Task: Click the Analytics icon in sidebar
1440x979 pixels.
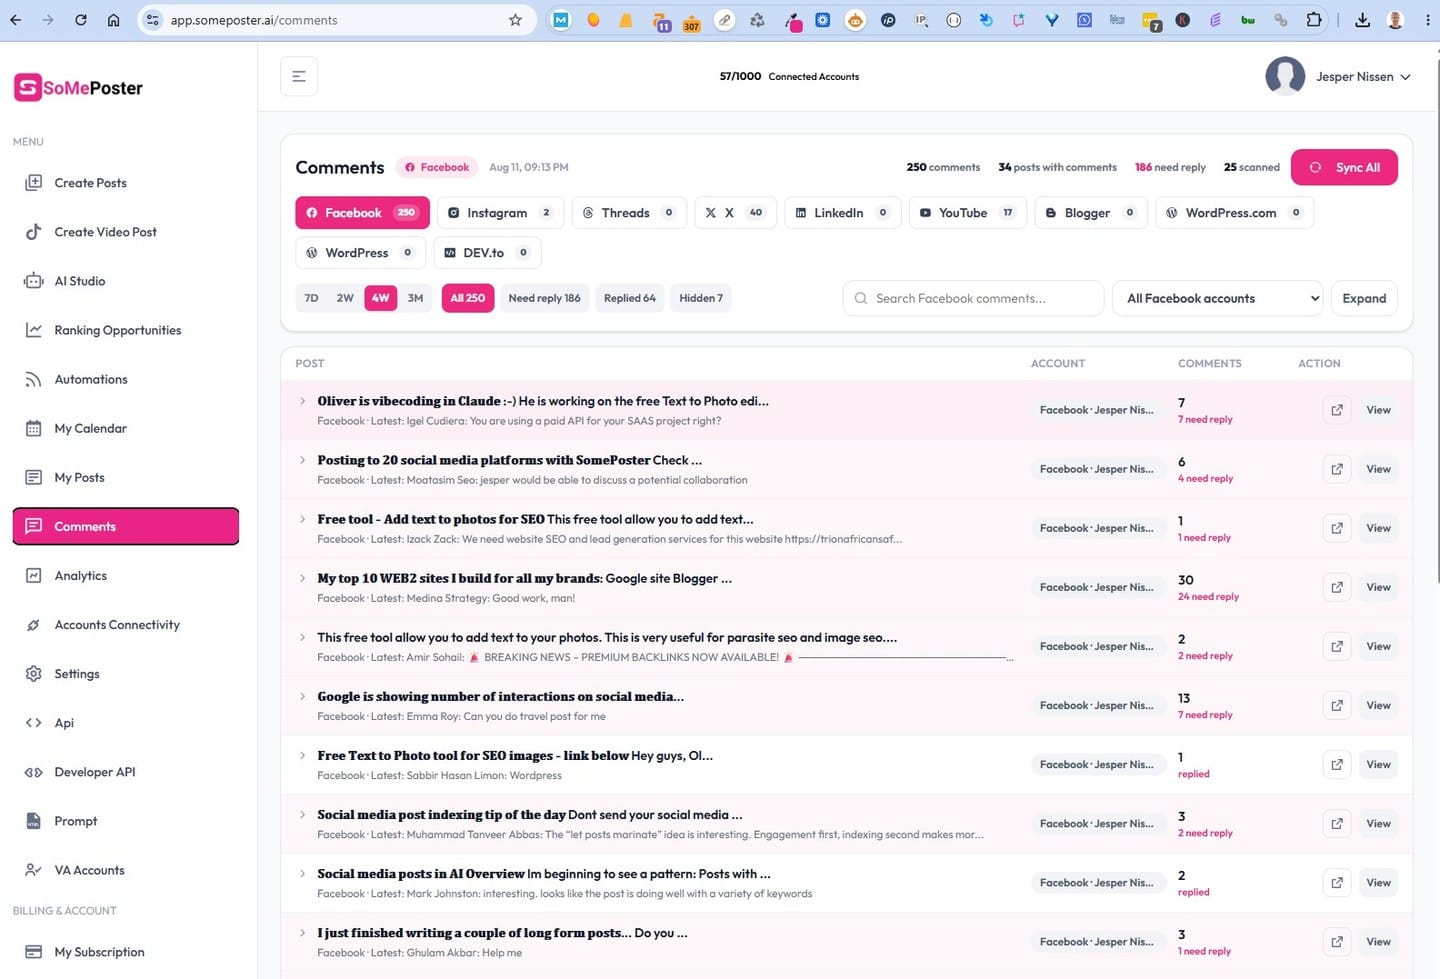Action: click(34, 576)
